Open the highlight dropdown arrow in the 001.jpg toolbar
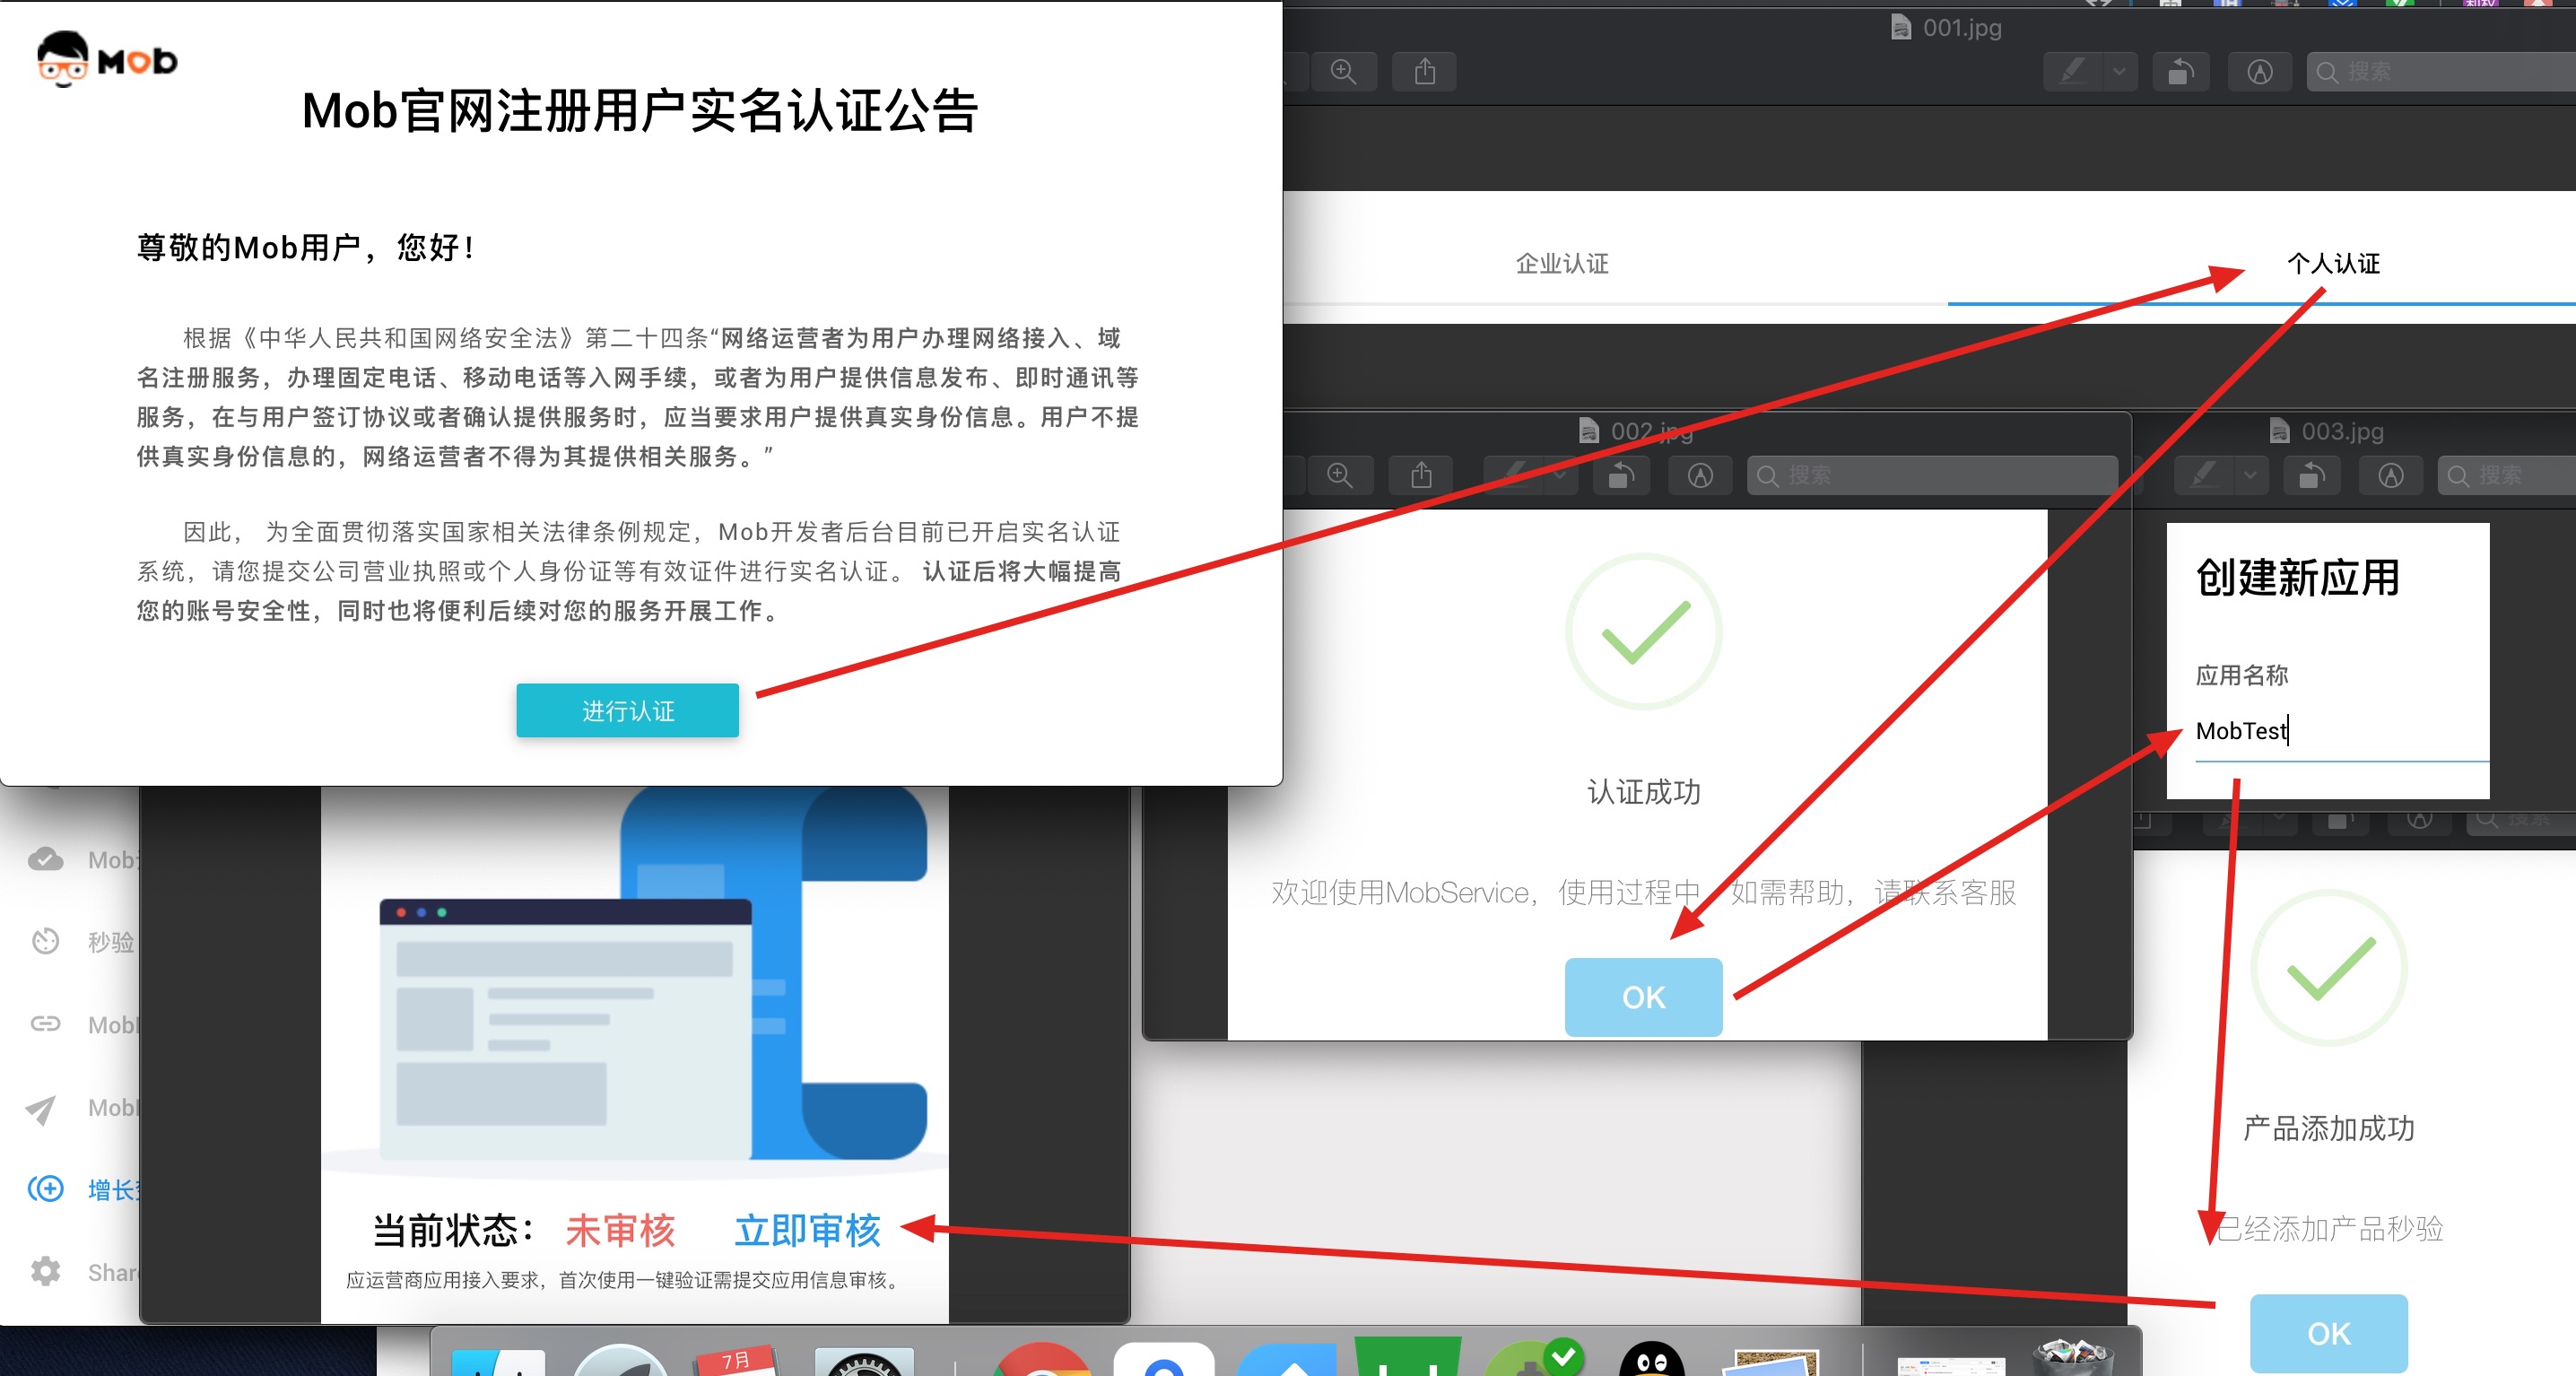This screenshot has height=1376, width=2576. (x=2119, y=72)
